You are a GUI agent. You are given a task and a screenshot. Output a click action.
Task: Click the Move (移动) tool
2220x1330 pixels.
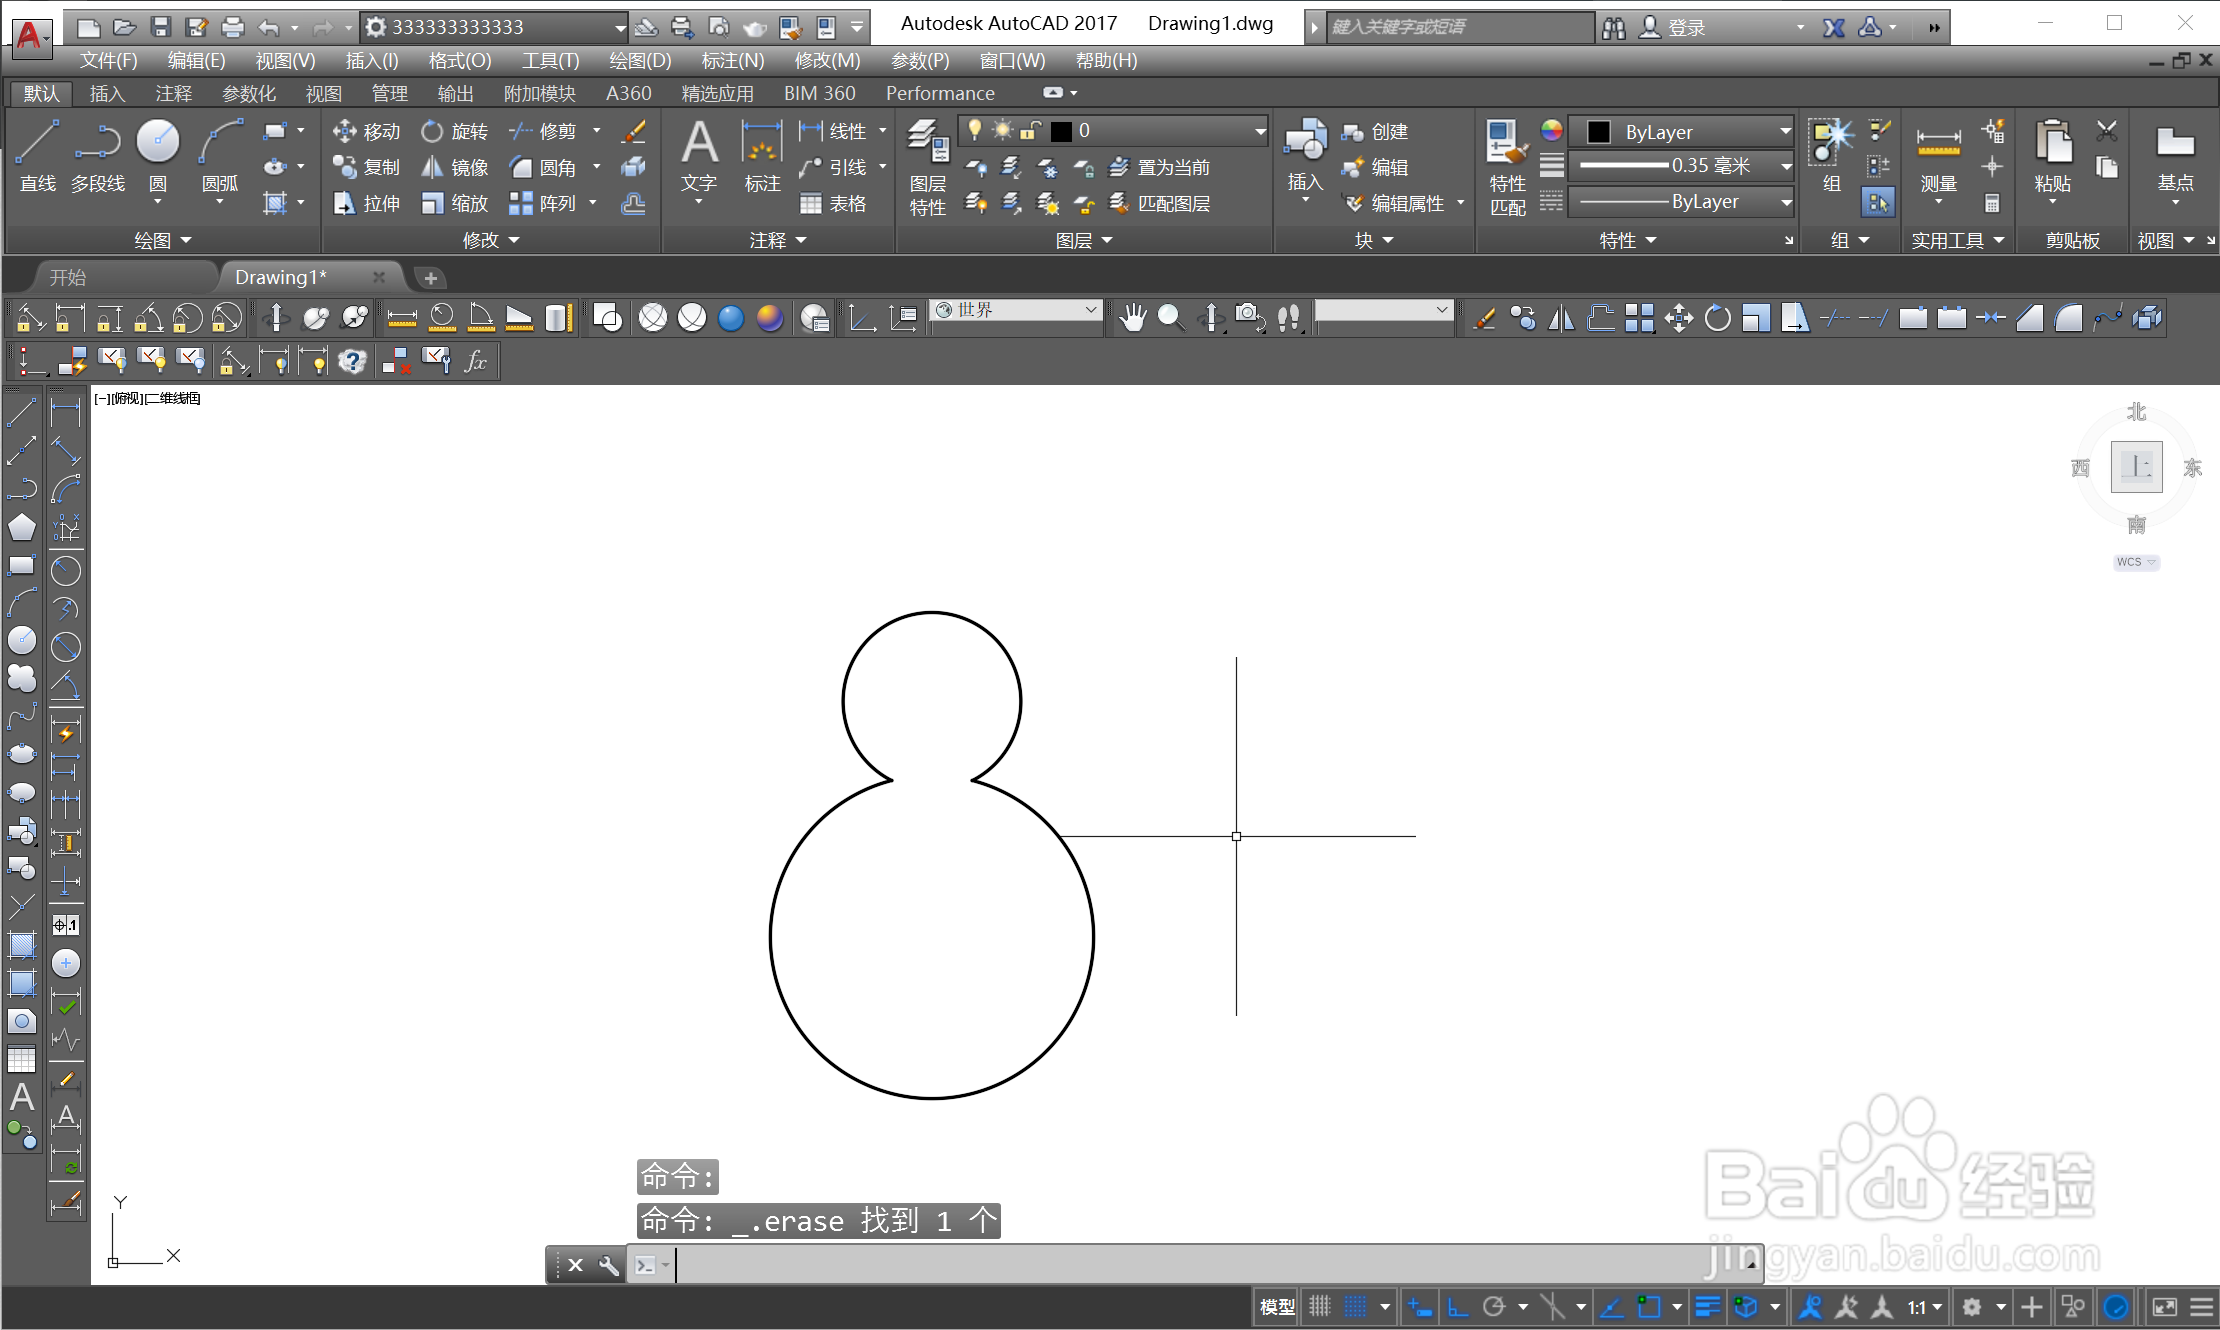point(366,131)
